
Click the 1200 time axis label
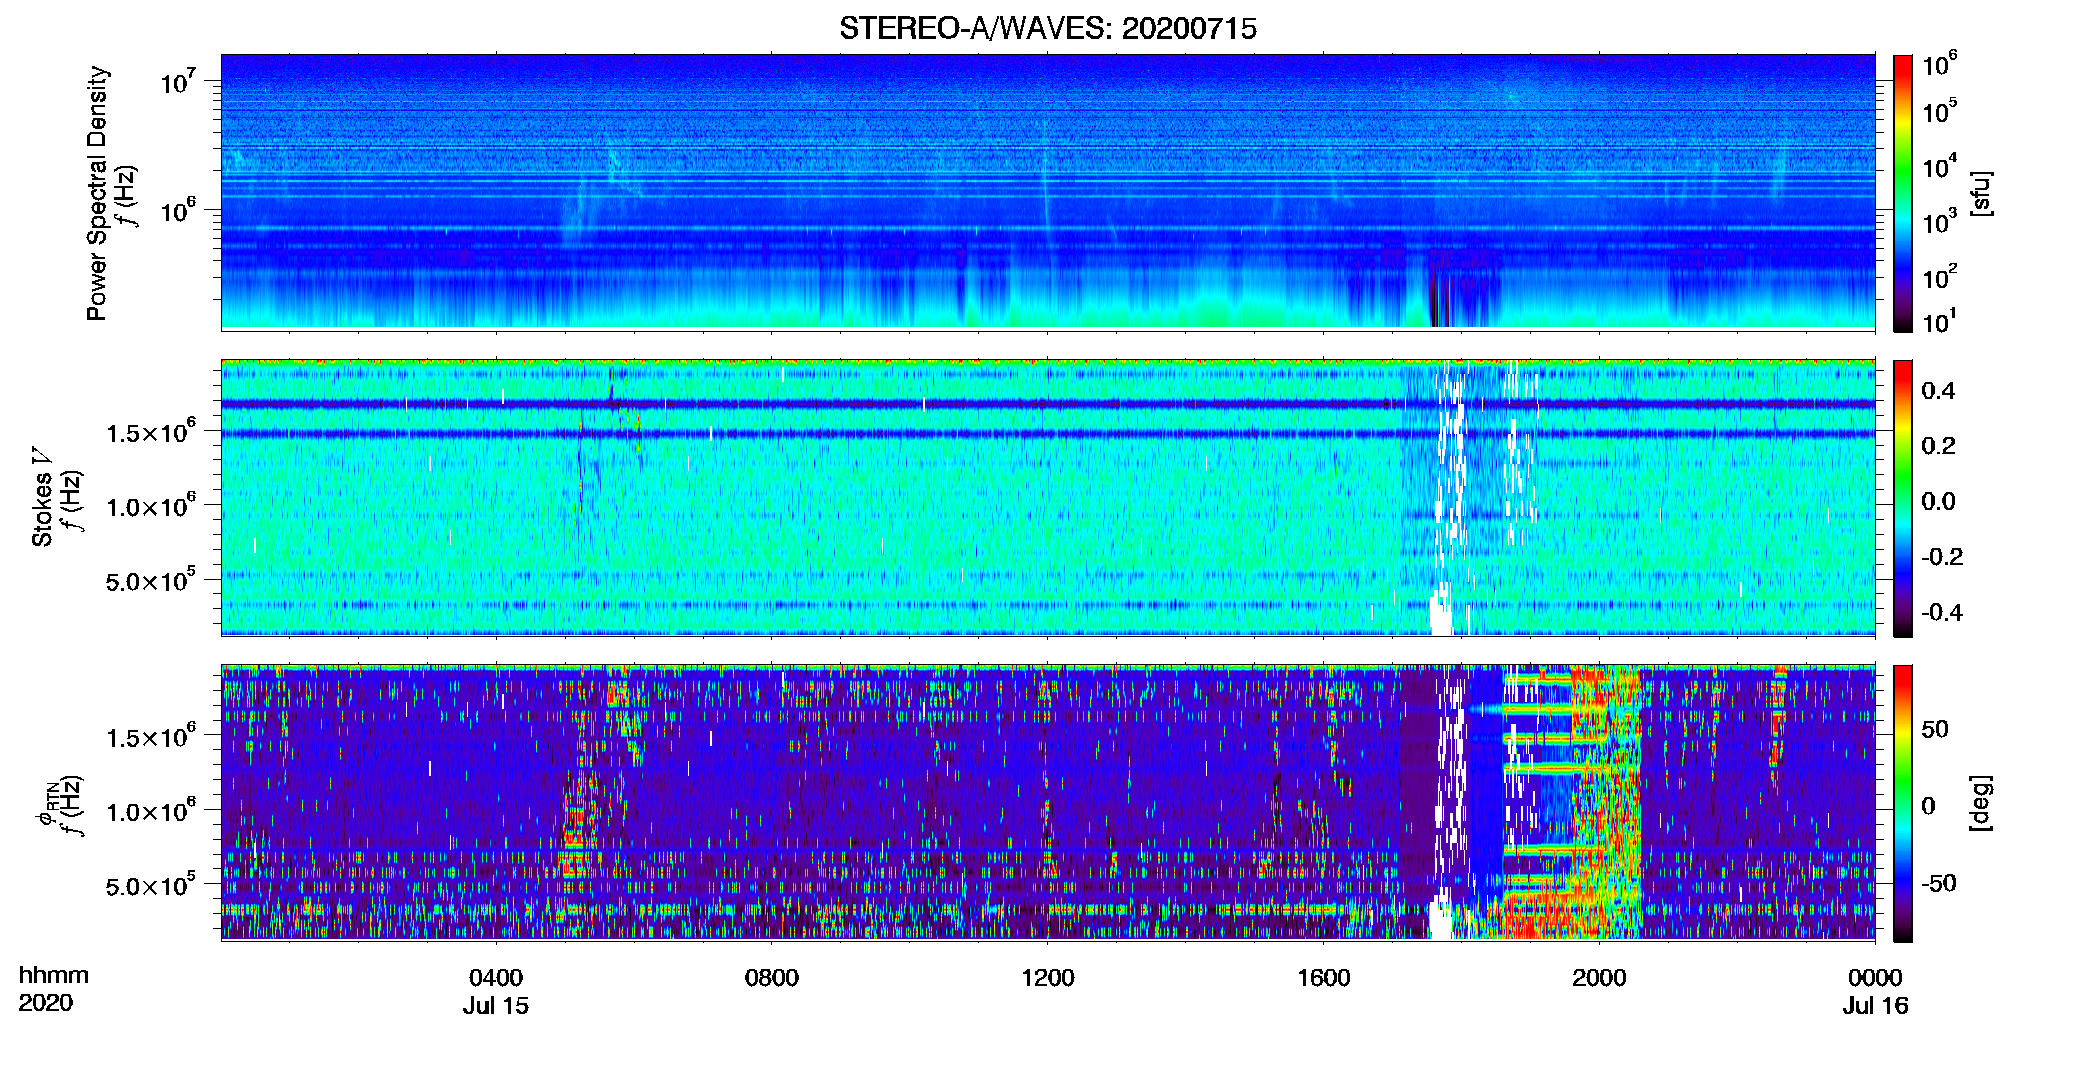[x=1047, y=977]
